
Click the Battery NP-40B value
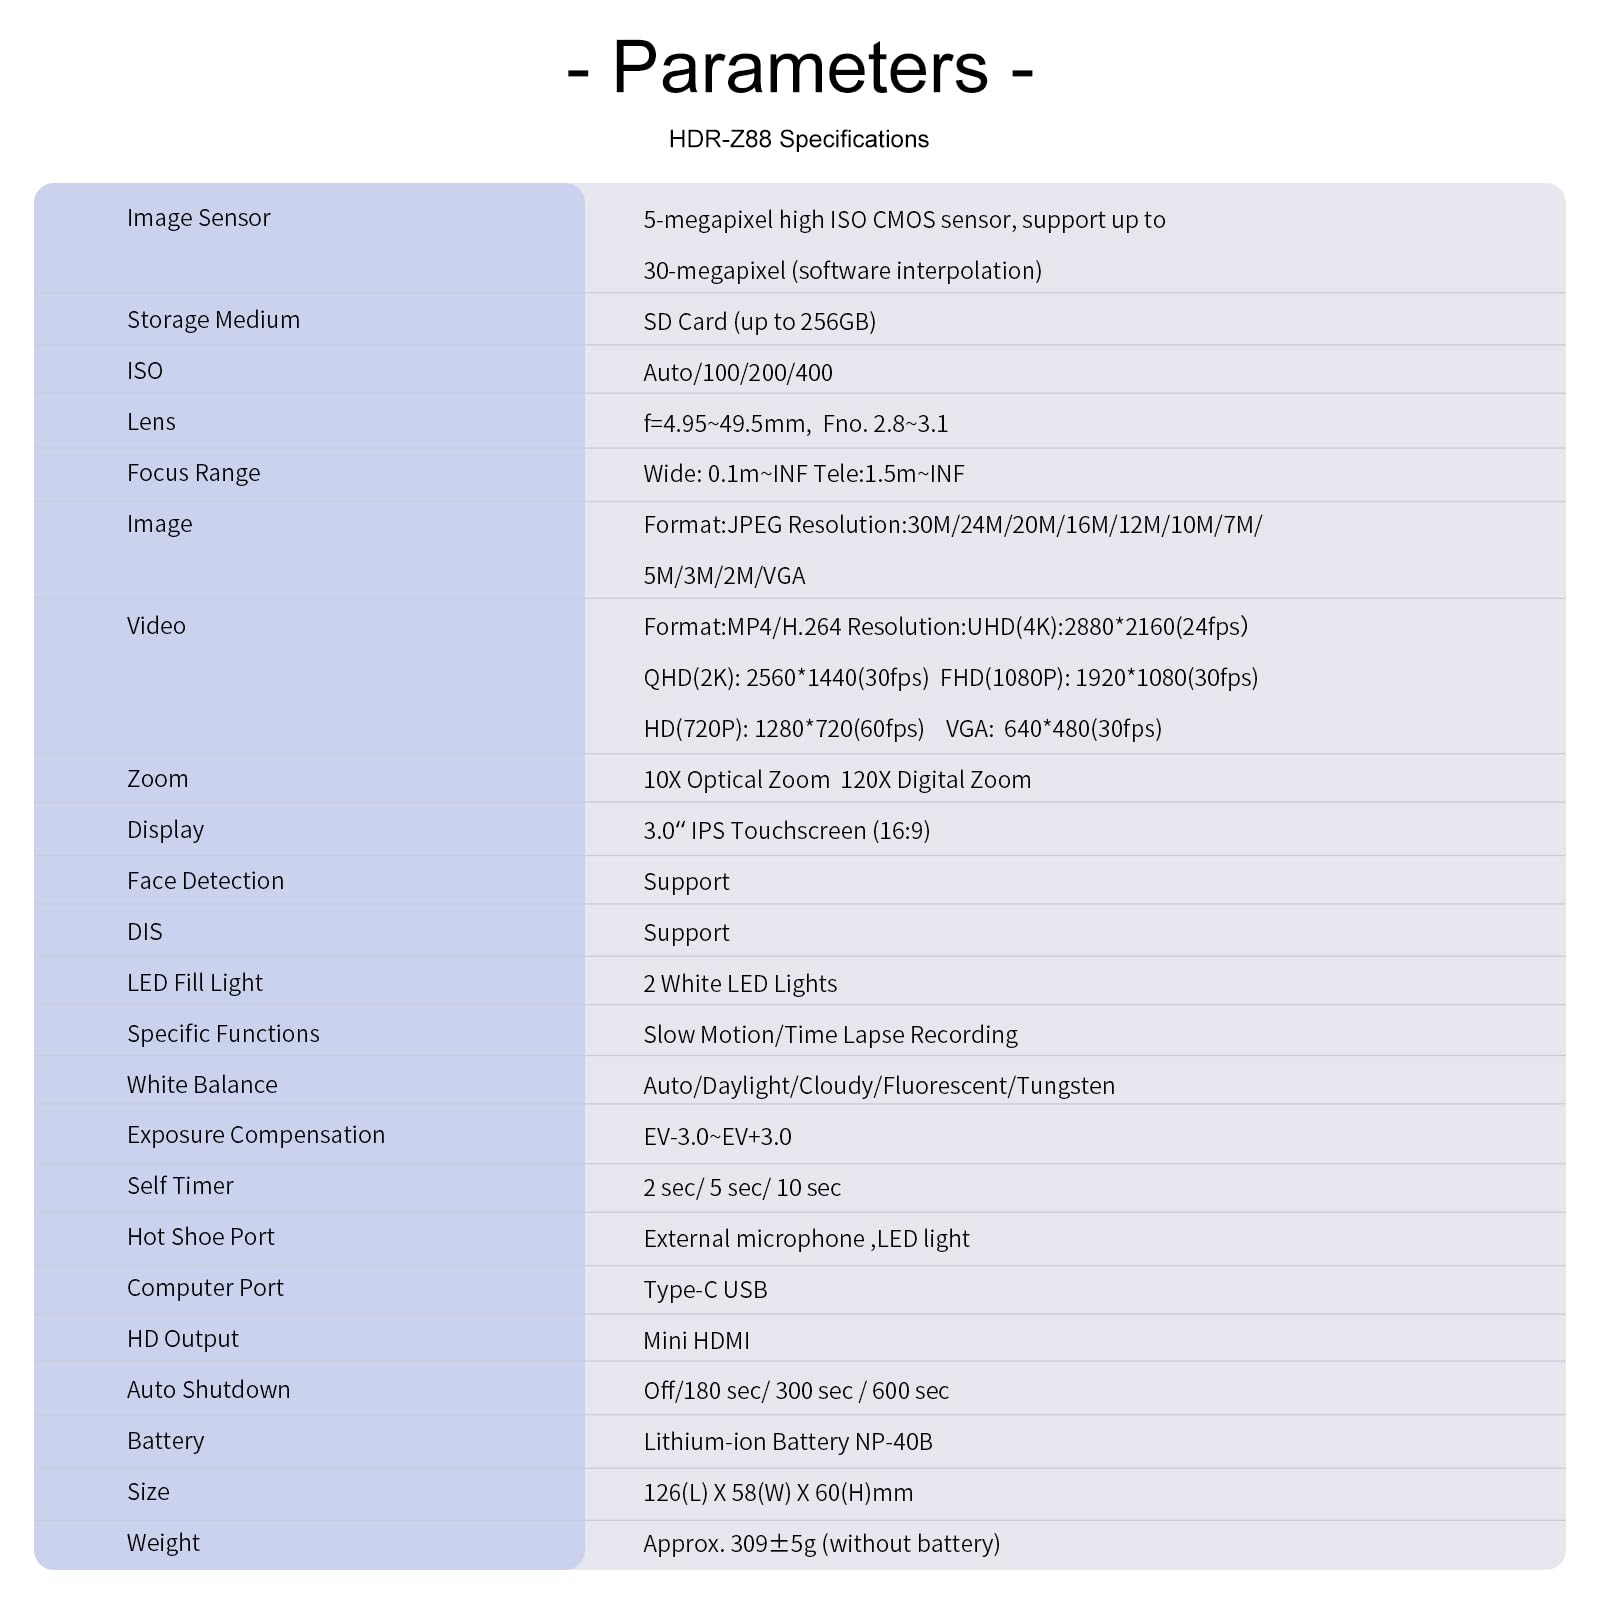(x=787, y=1442)
